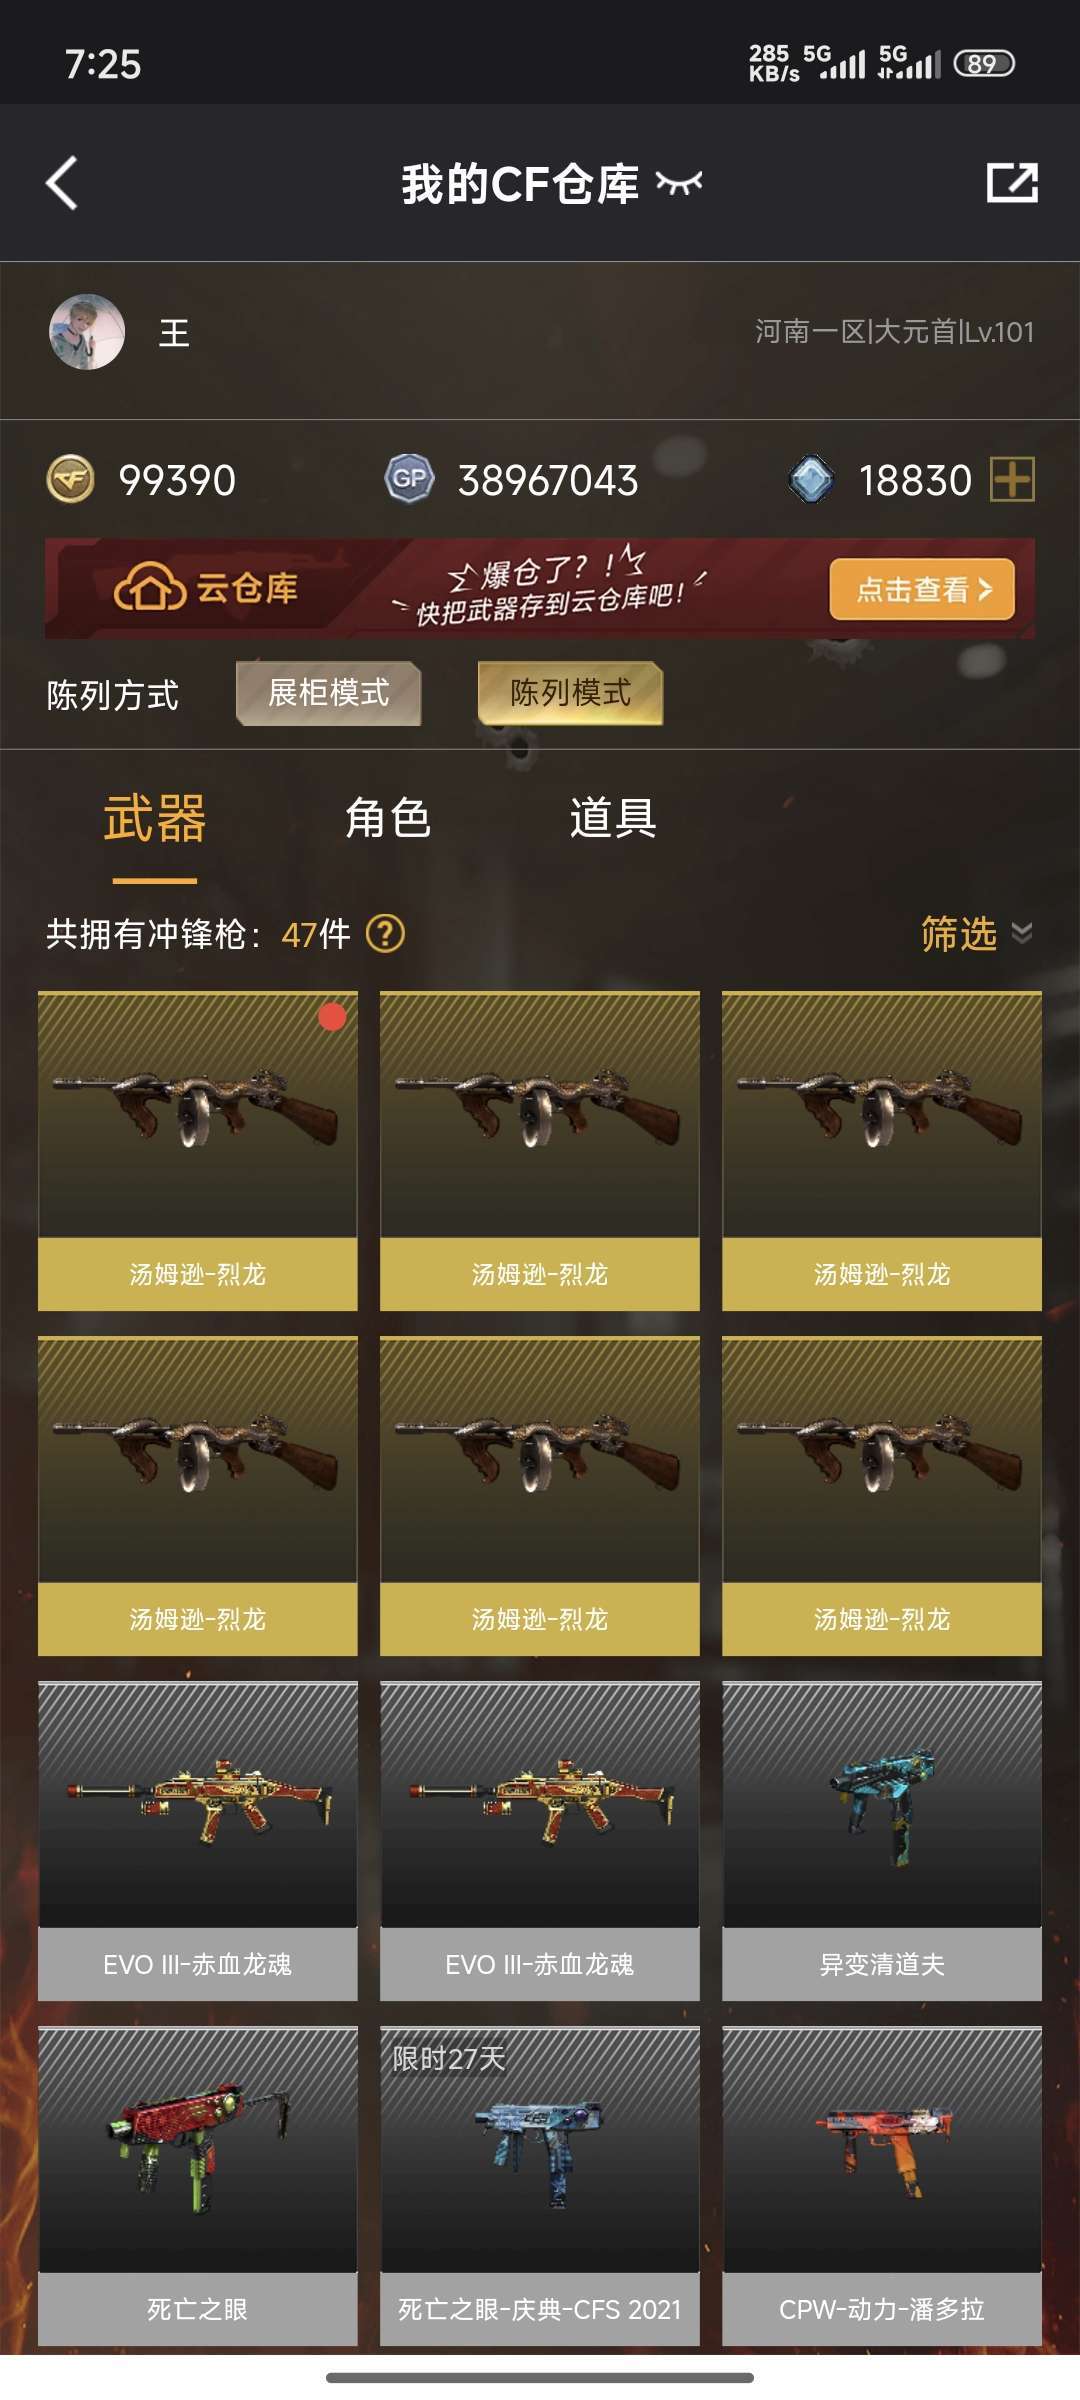Tap the CF point gold coin icon
The image size is (1080, 2400).
pyautogui.click(x=70, y=479)
